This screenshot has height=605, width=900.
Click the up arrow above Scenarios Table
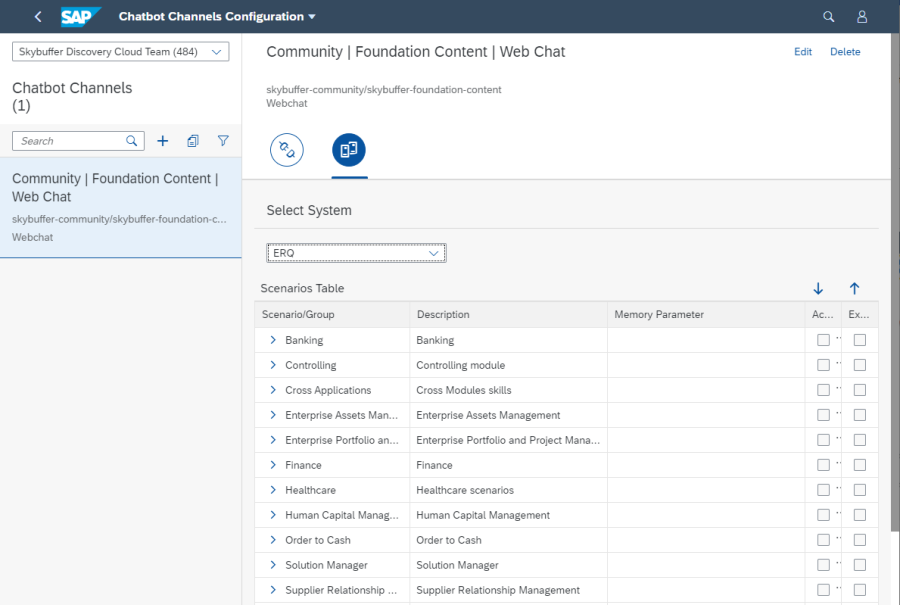(854, 288)
